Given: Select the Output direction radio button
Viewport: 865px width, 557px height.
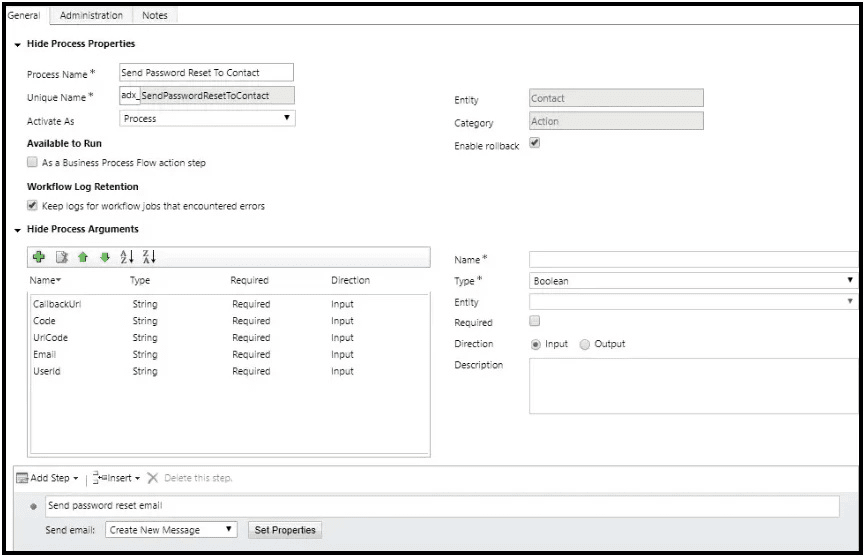Looking at the screenshot, I should pyautogui.click(x=585, y=344).
